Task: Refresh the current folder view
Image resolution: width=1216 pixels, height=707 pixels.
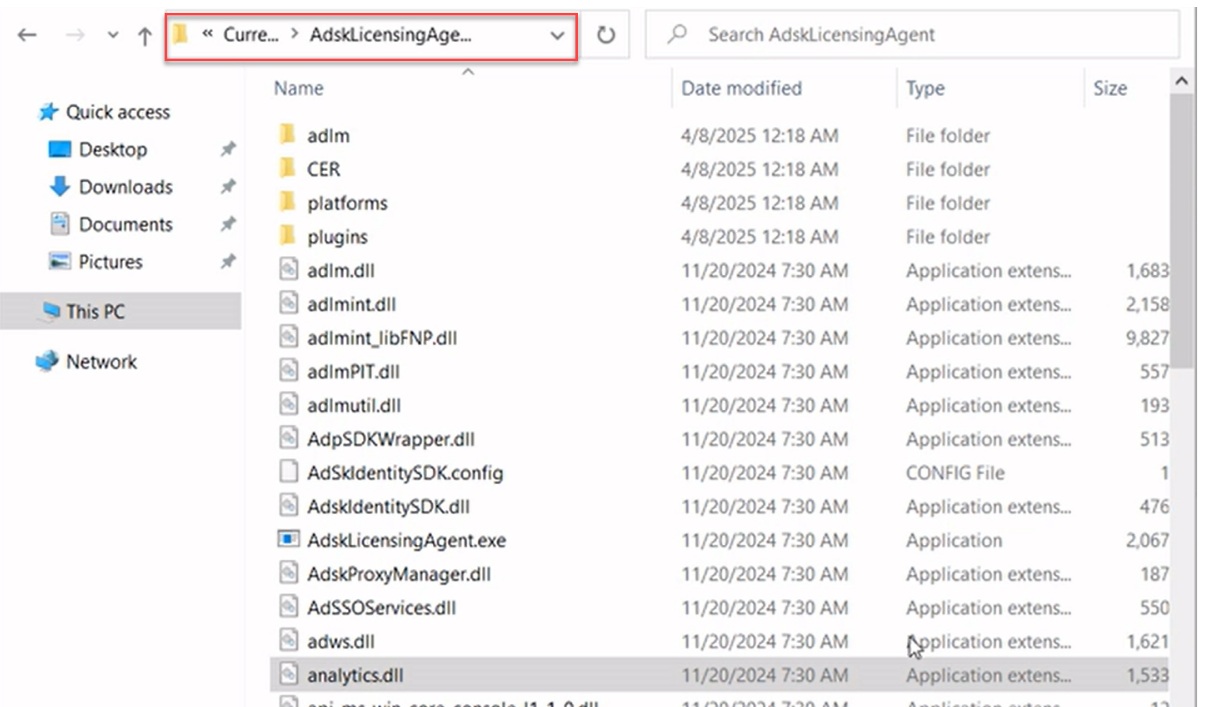Action: click(x=605, y=35)
